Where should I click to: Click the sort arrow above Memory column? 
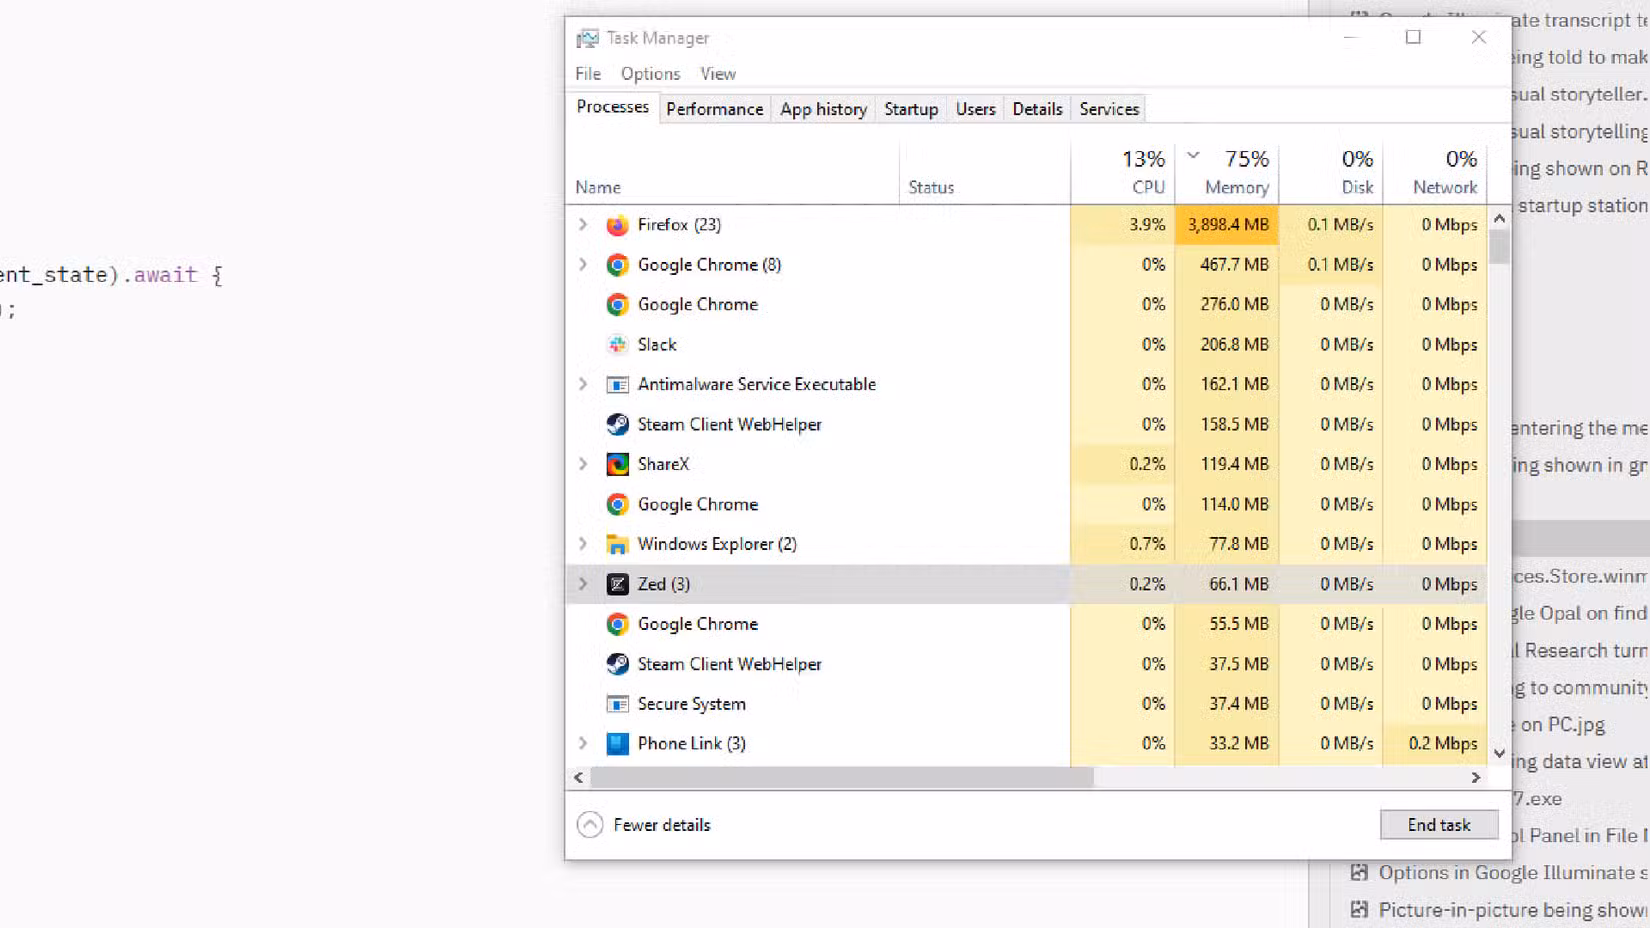pos(1193,156)
